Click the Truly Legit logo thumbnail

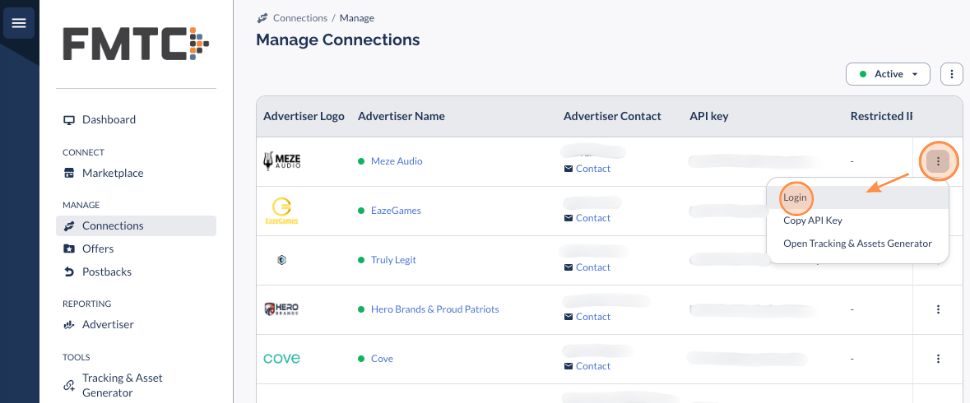tap(282, 260)
